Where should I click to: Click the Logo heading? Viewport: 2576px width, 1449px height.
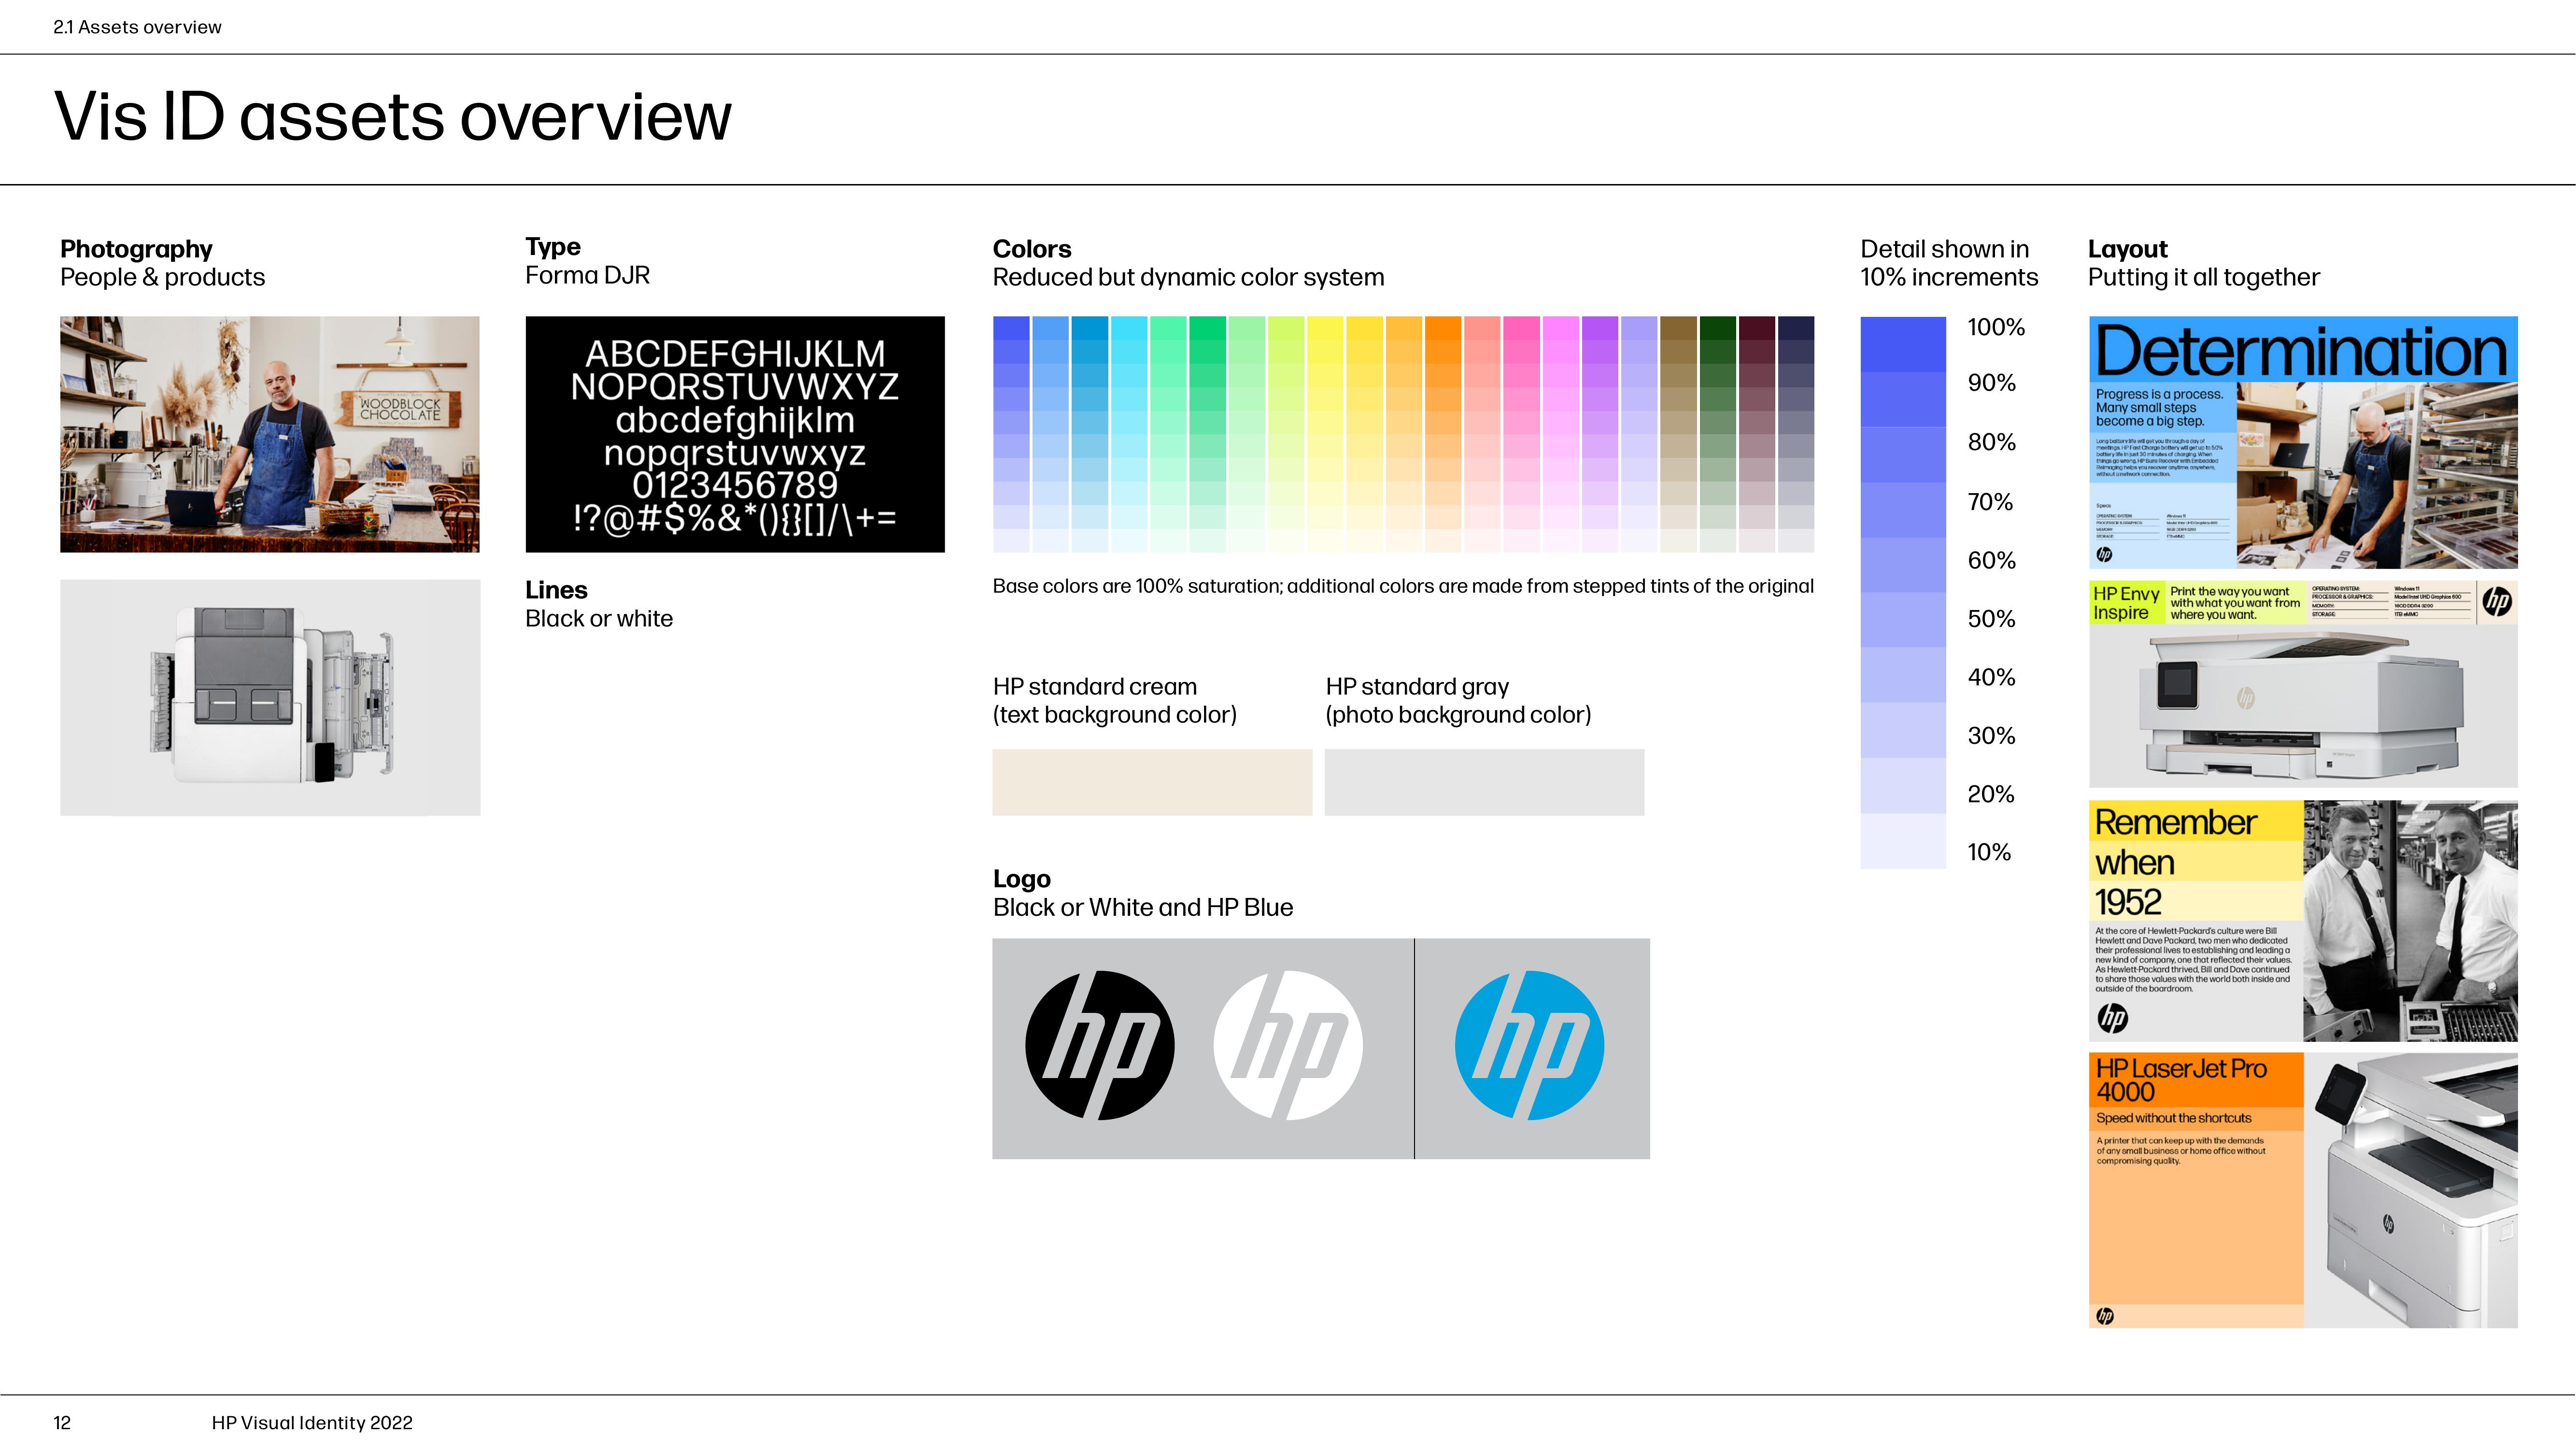pyautogui.click(x=1021, y=879)
